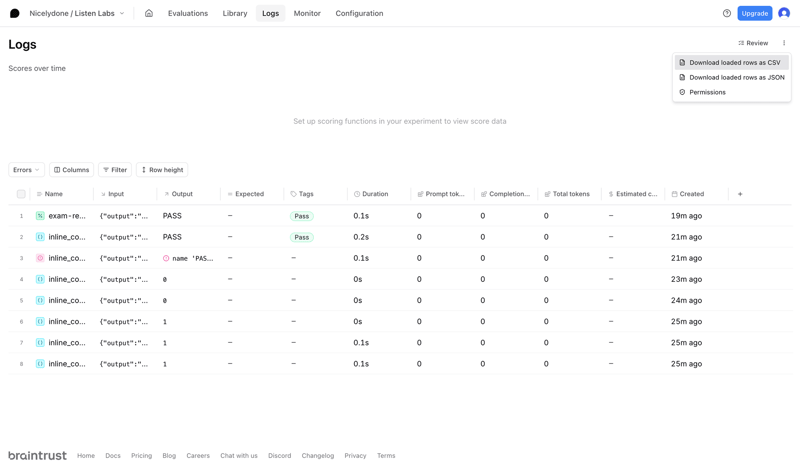Click the Completion... column header
800x470 pixels.
pyautogui.click(x=505, y=194)
